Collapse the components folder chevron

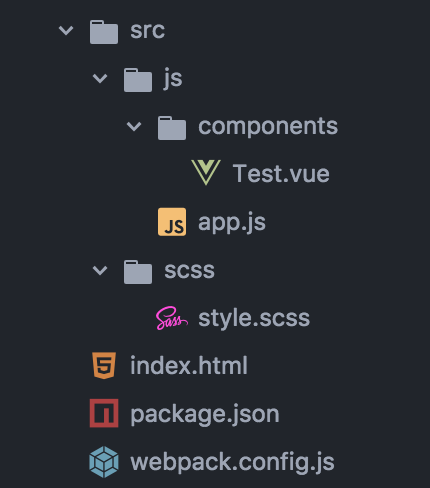pos(134,127)
